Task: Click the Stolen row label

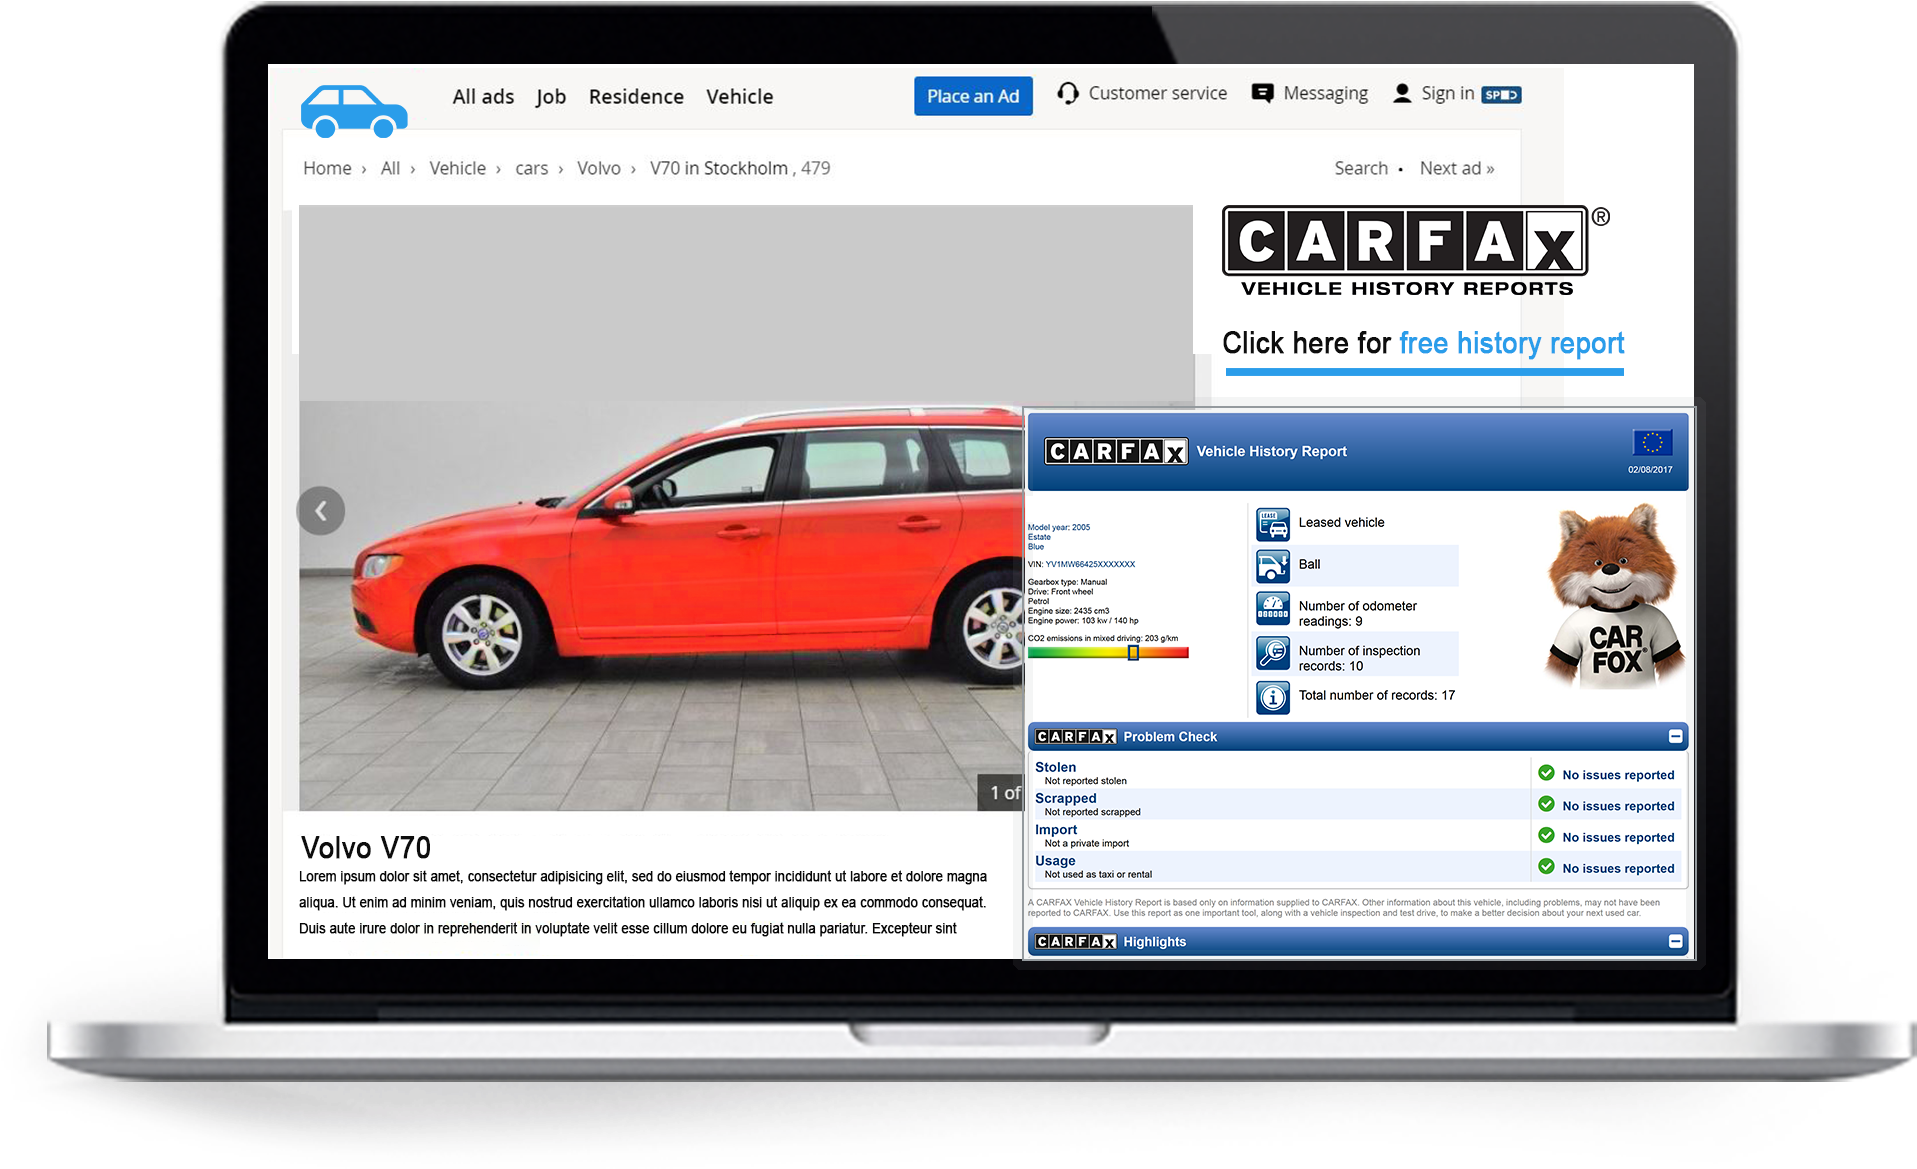Action: 1056,767
